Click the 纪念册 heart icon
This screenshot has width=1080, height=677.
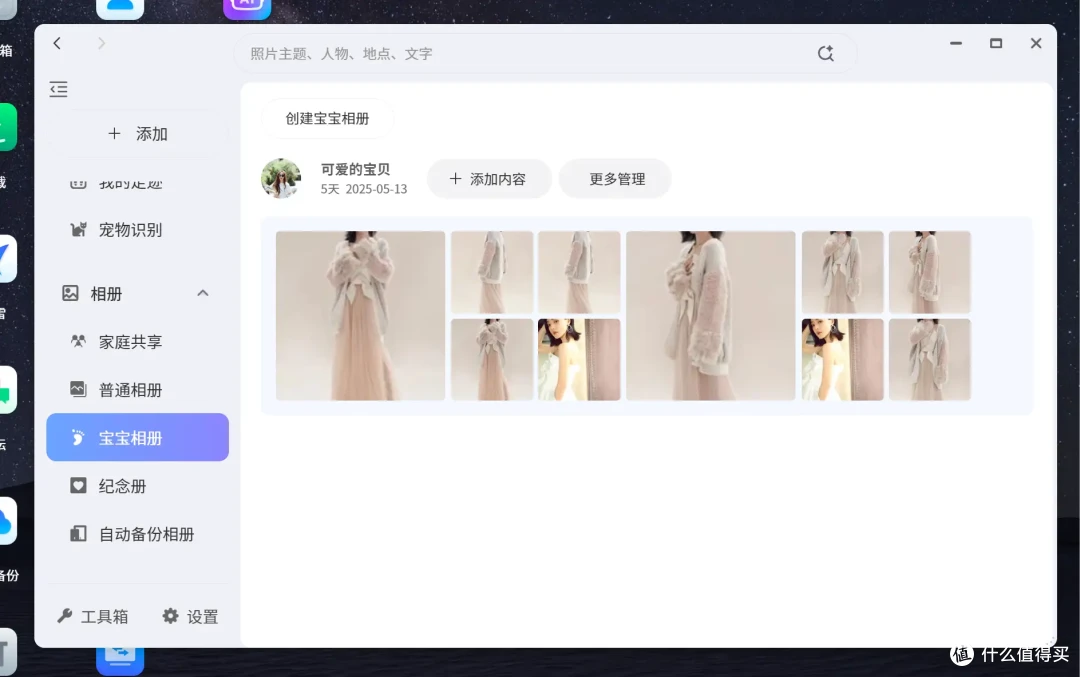click(79, 486)
